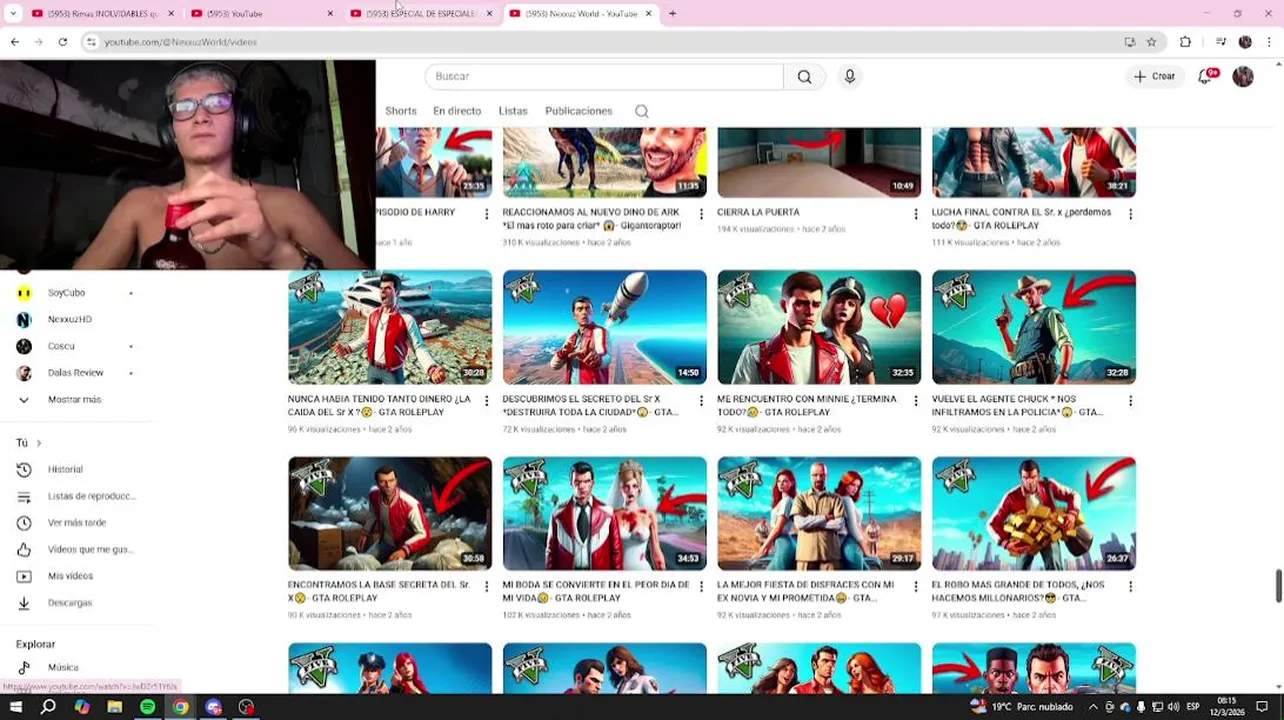Open Windows Start menu
The image size is (1284, 720).
tap(16, 707)
